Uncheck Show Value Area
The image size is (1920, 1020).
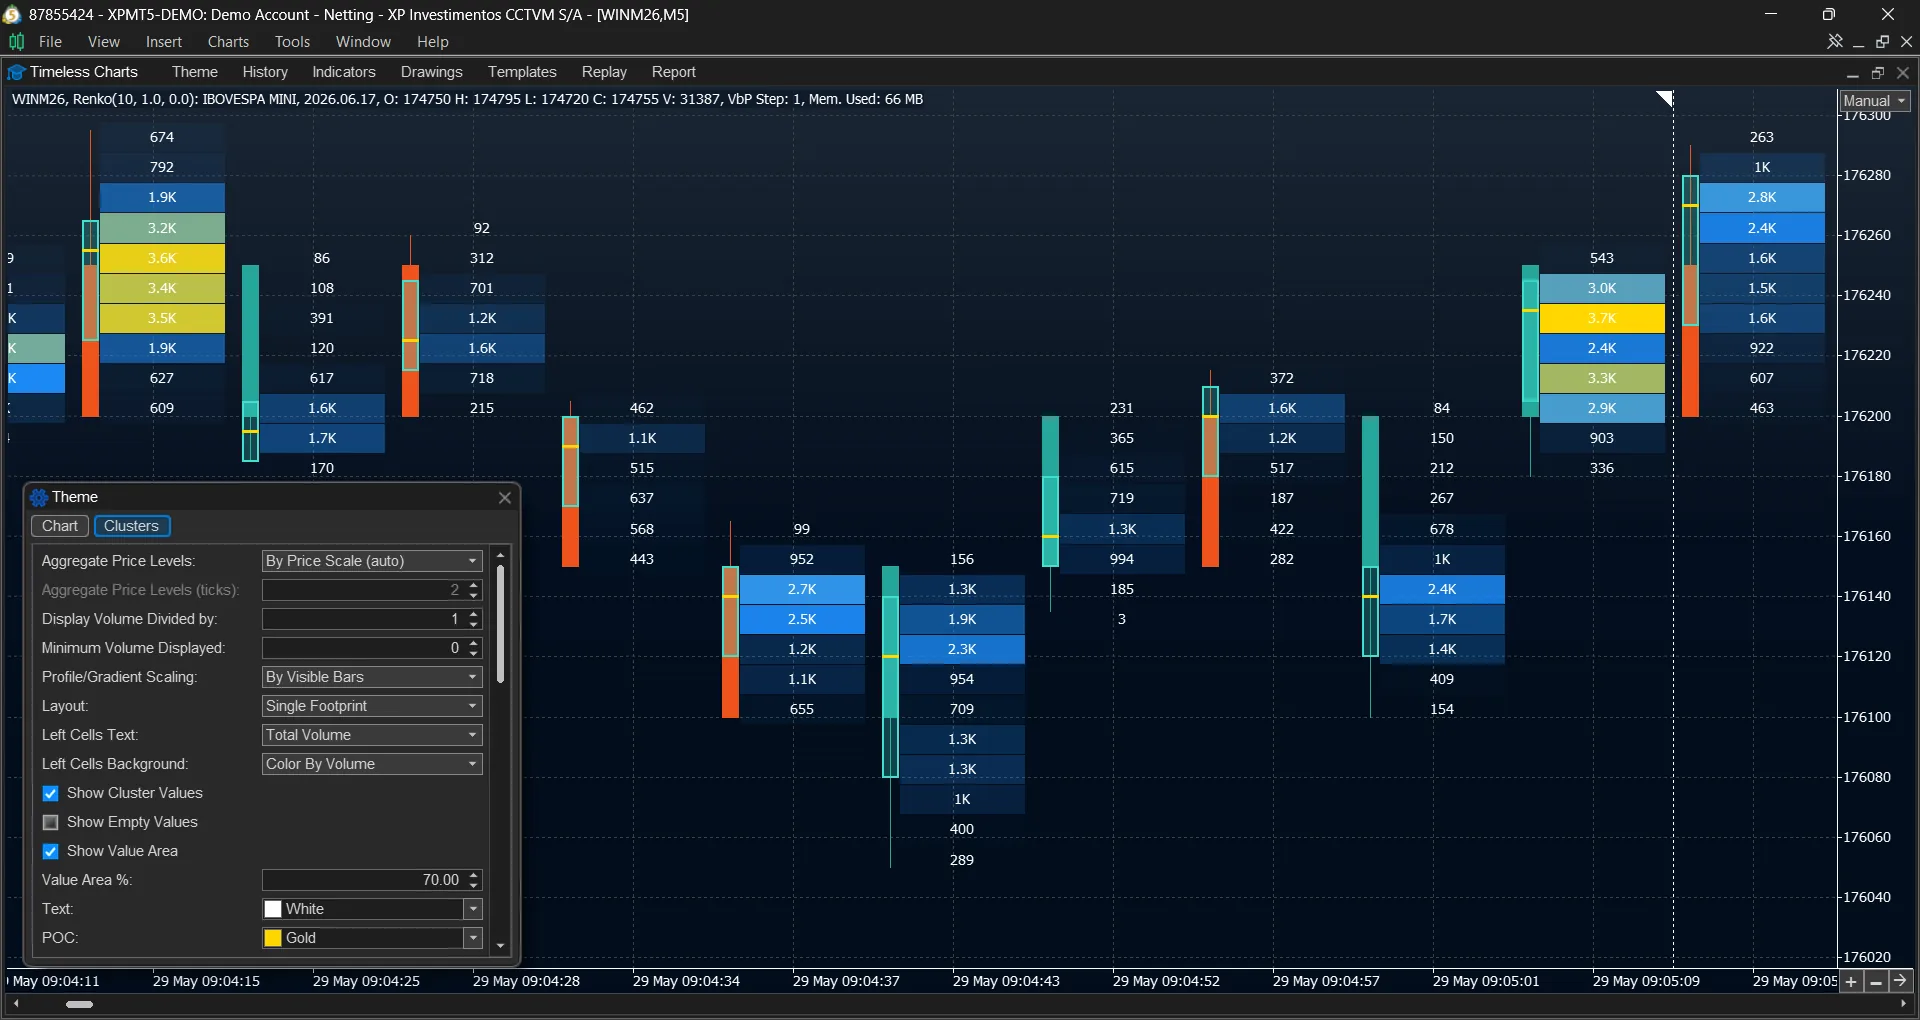[x=51, y=852]
